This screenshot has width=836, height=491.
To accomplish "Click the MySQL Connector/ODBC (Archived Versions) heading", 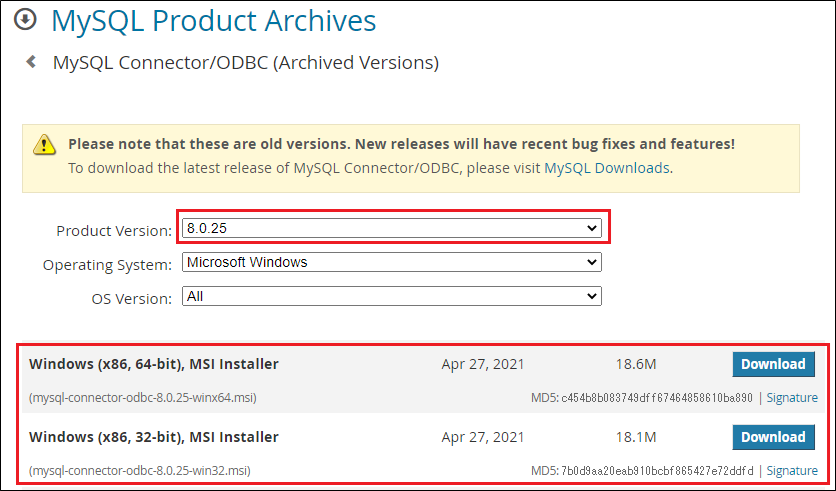I will click(246, 62).
